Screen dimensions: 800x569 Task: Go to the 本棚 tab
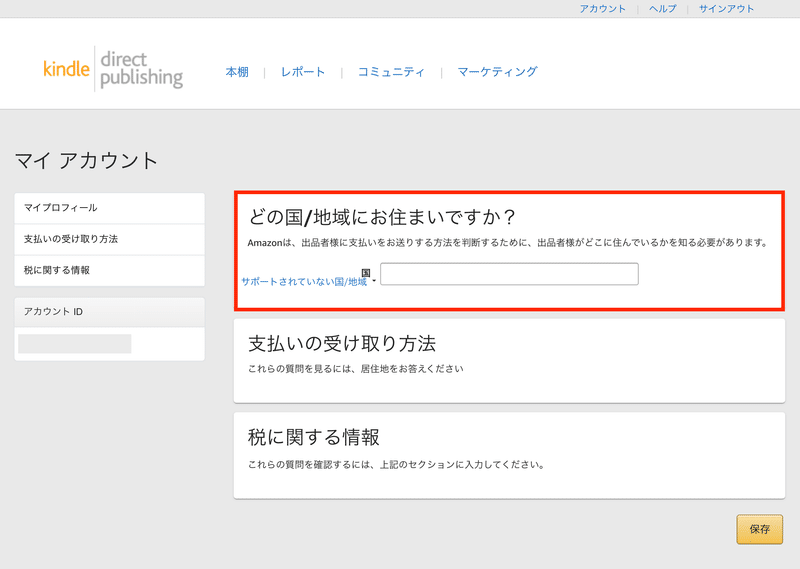click(237, 72)
